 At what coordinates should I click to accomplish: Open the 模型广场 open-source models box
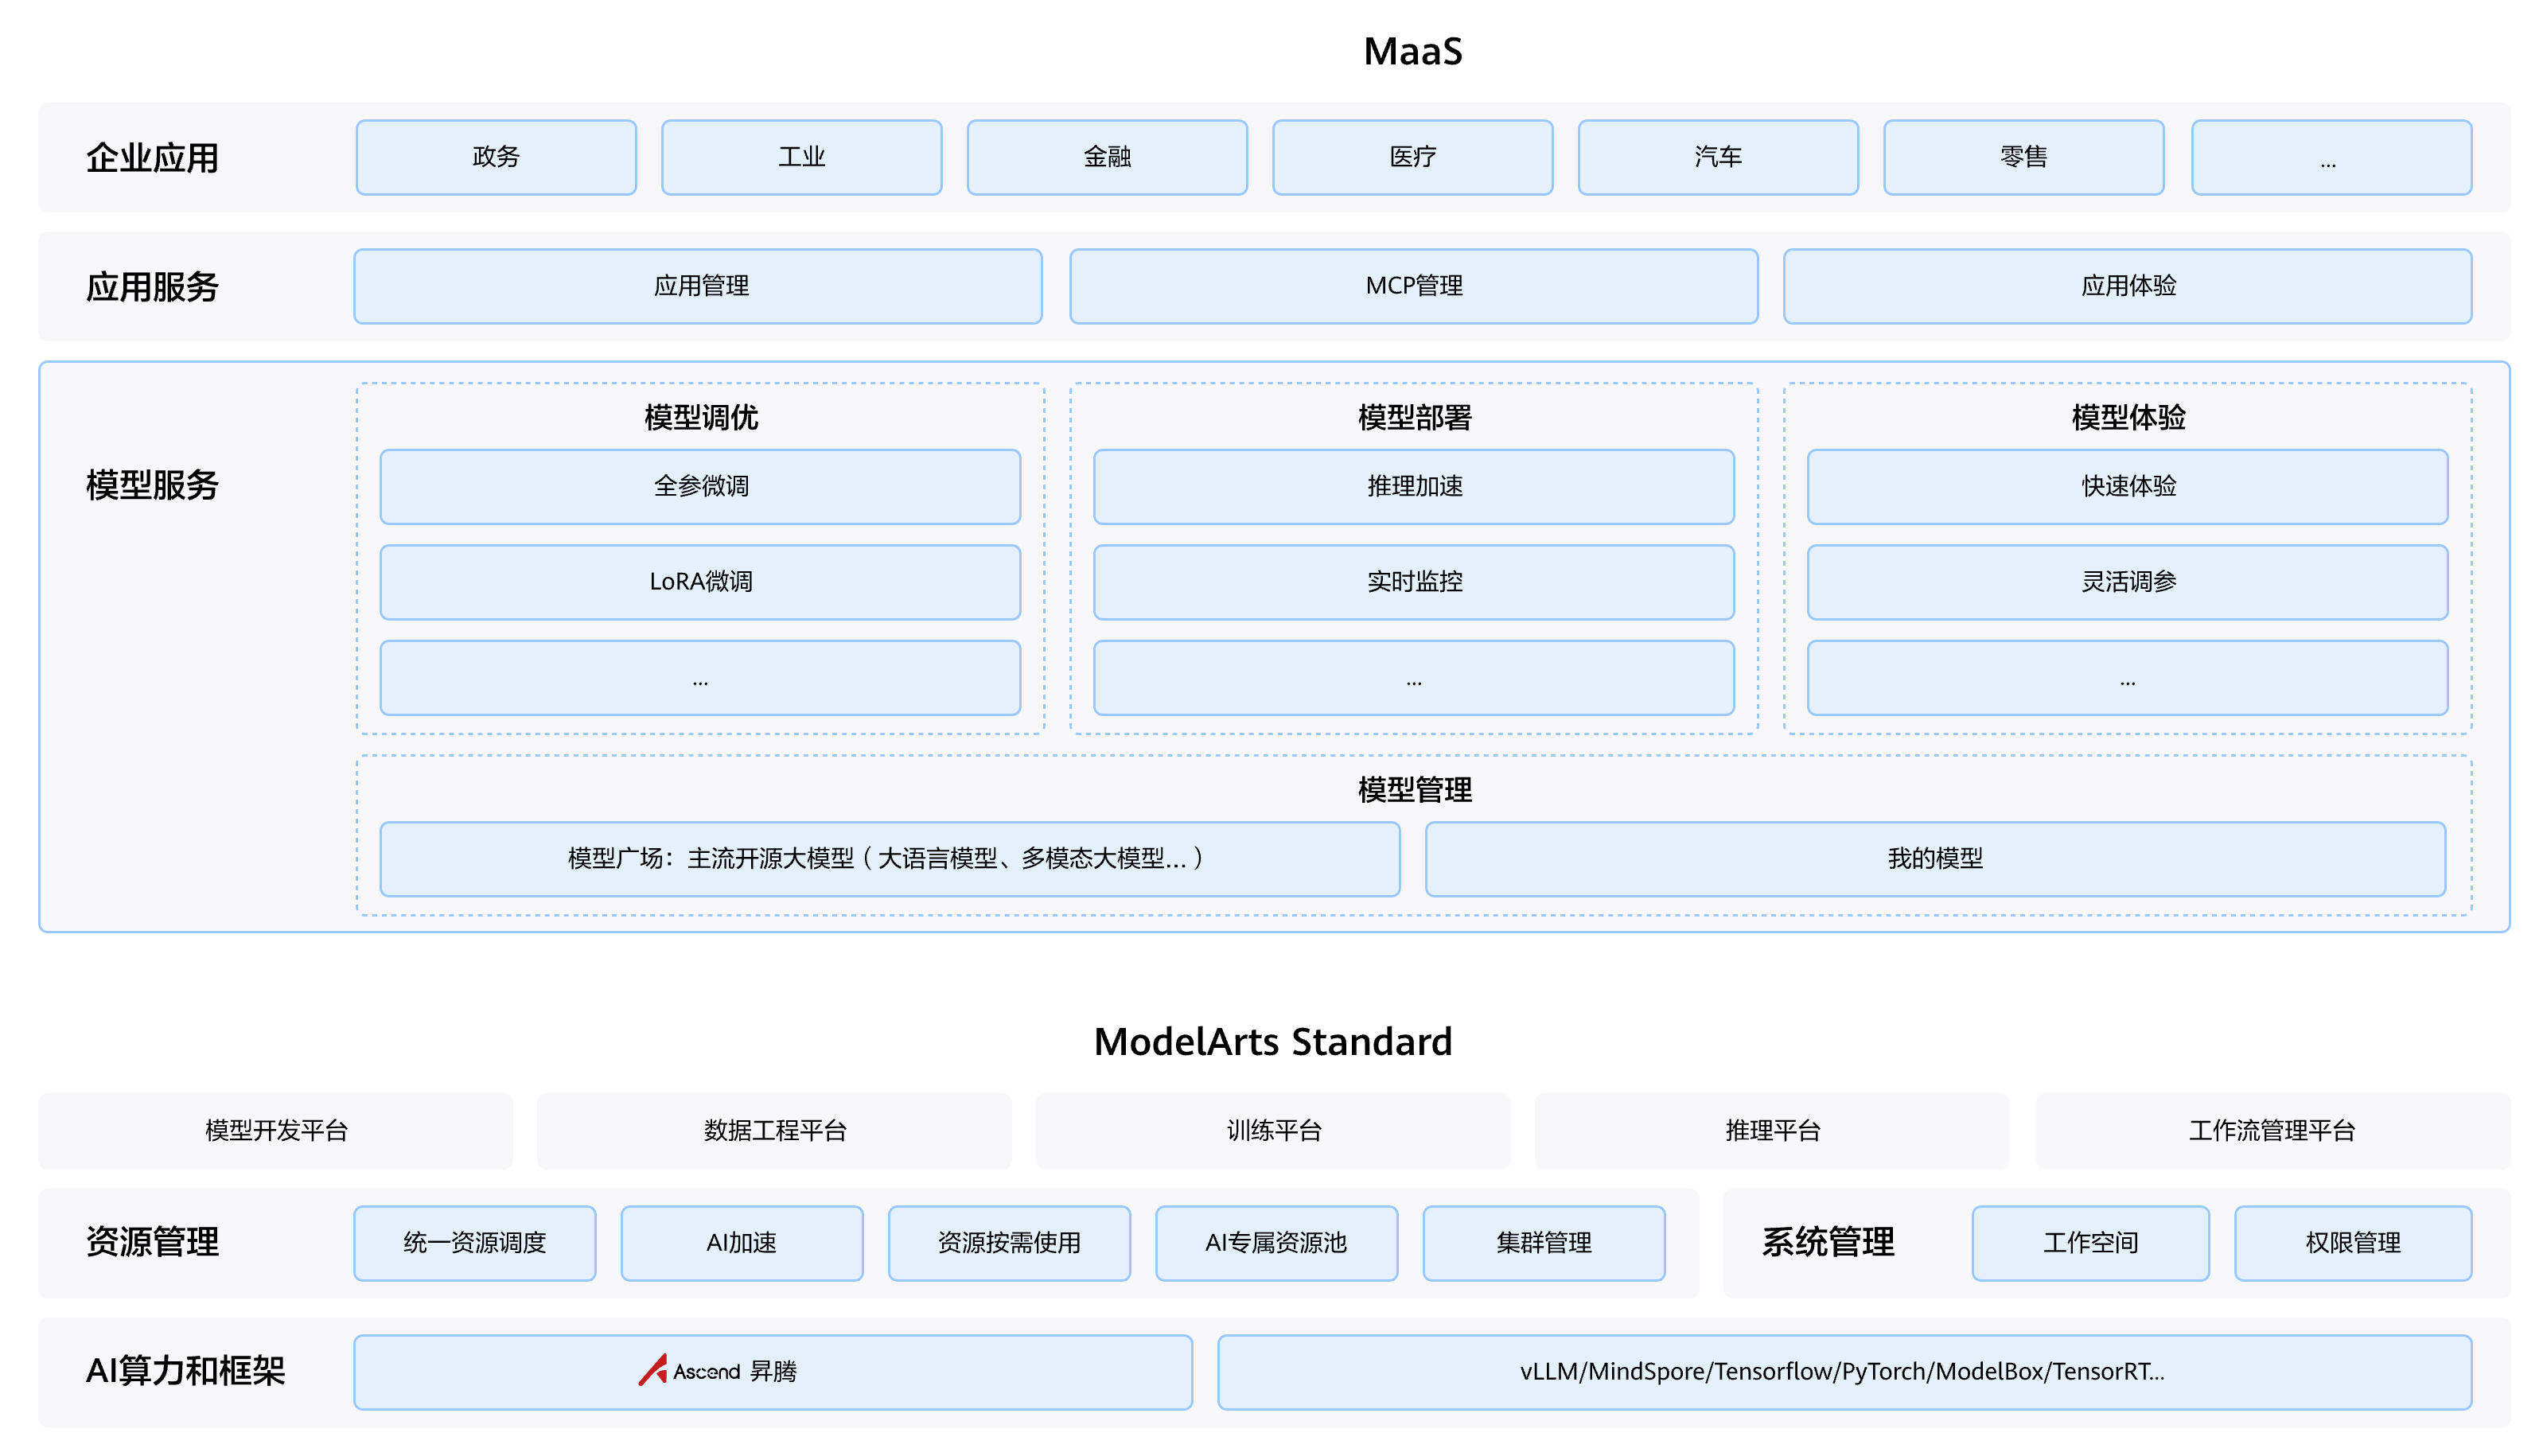coord(889,858)
